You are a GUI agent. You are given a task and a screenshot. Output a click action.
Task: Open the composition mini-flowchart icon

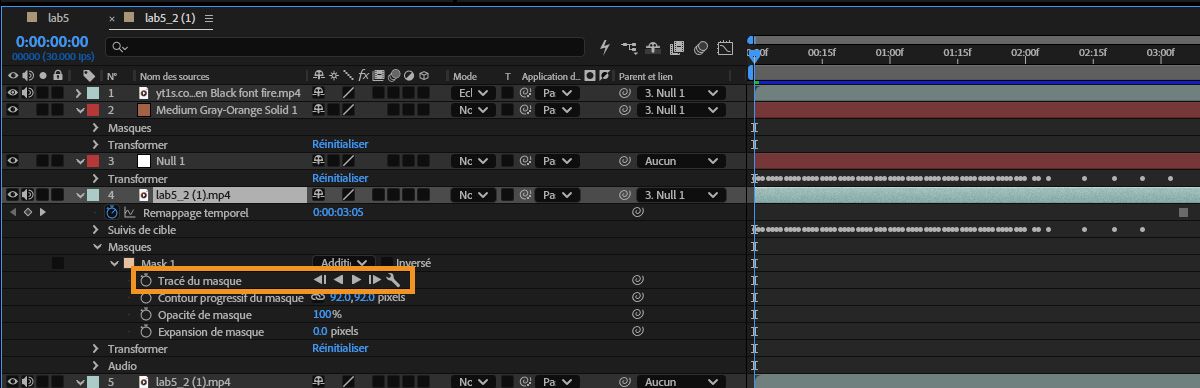[629, 47]
